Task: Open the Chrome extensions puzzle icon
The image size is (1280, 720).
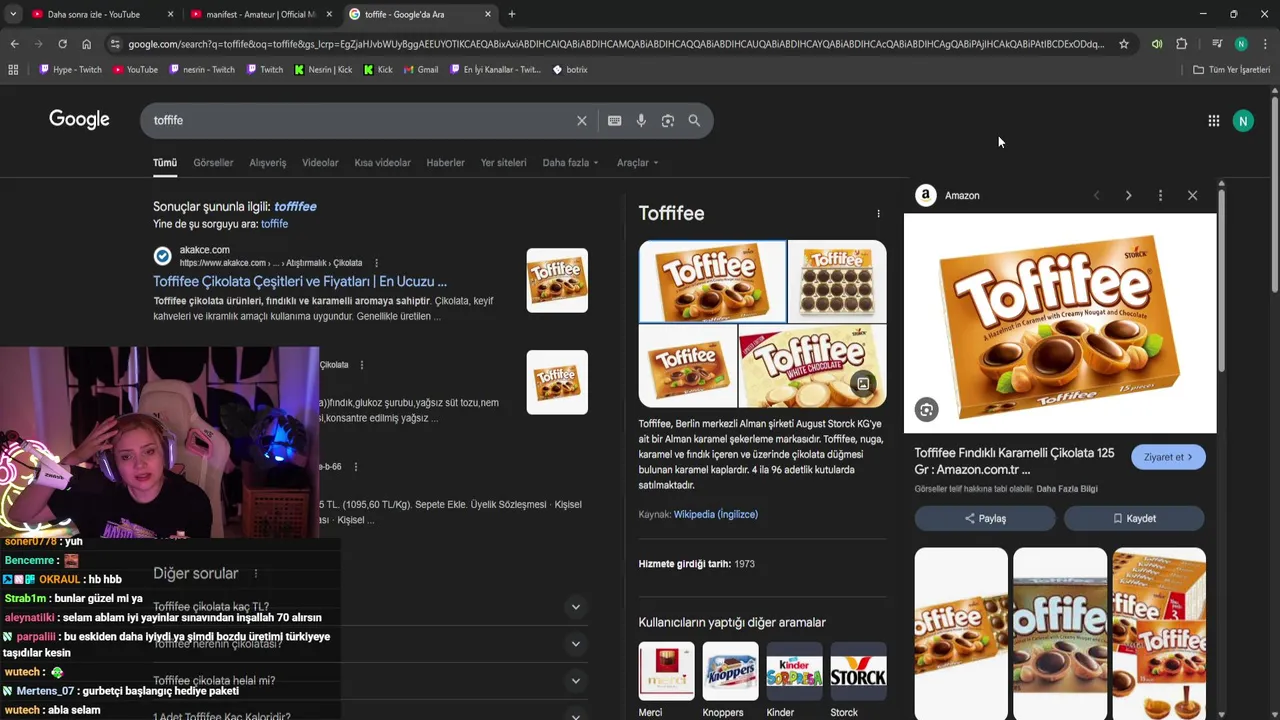Action: point(1182,44)
